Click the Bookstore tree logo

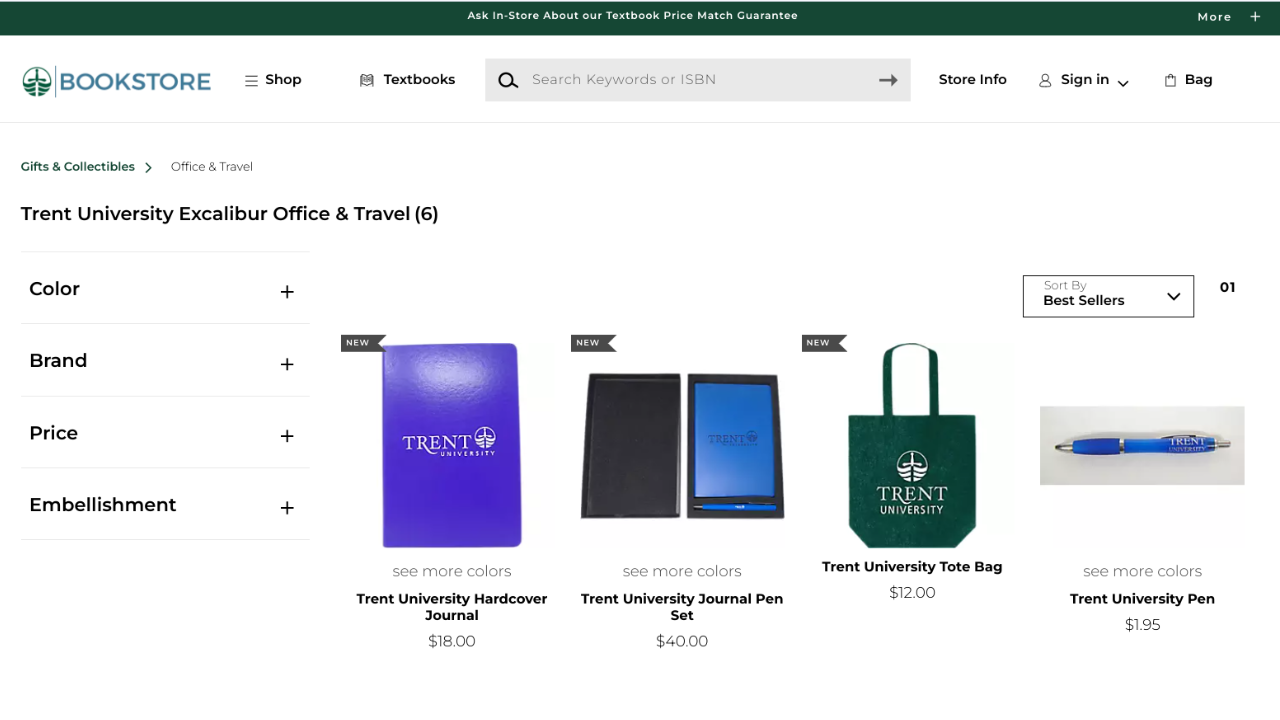coord(37,78)
